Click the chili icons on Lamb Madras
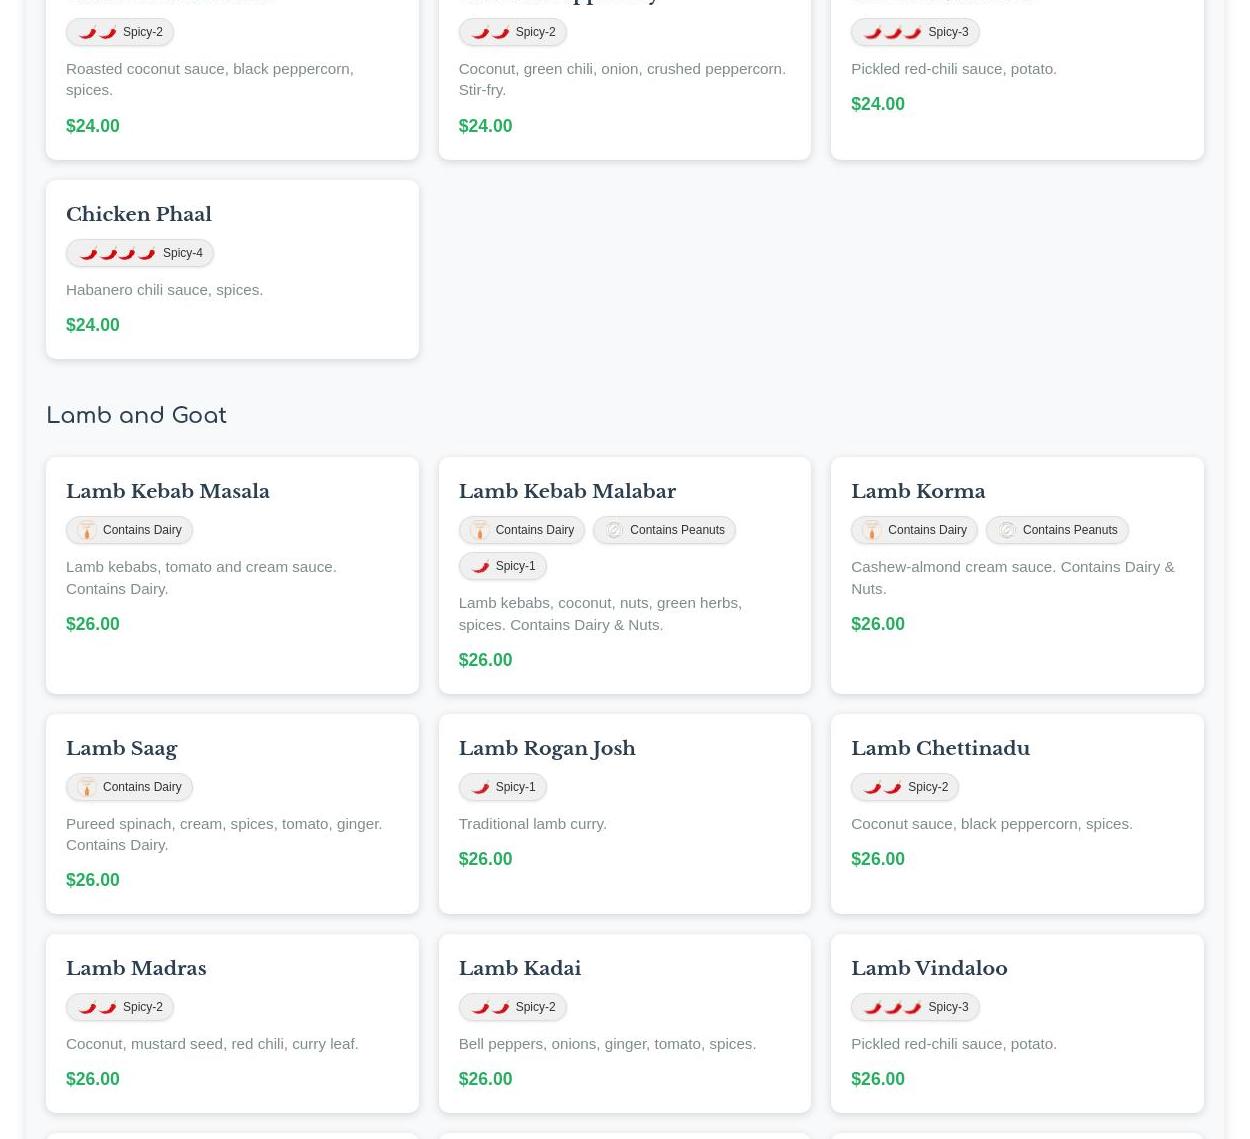Viewport: 1250px width, 1139px height. (97, 1007)
